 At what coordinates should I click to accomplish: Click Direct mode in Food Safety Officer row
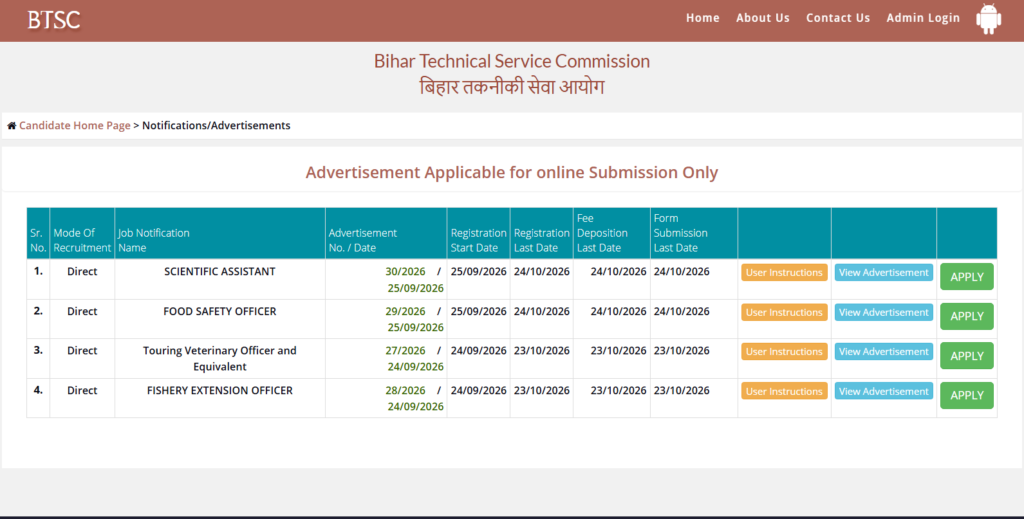82,311
